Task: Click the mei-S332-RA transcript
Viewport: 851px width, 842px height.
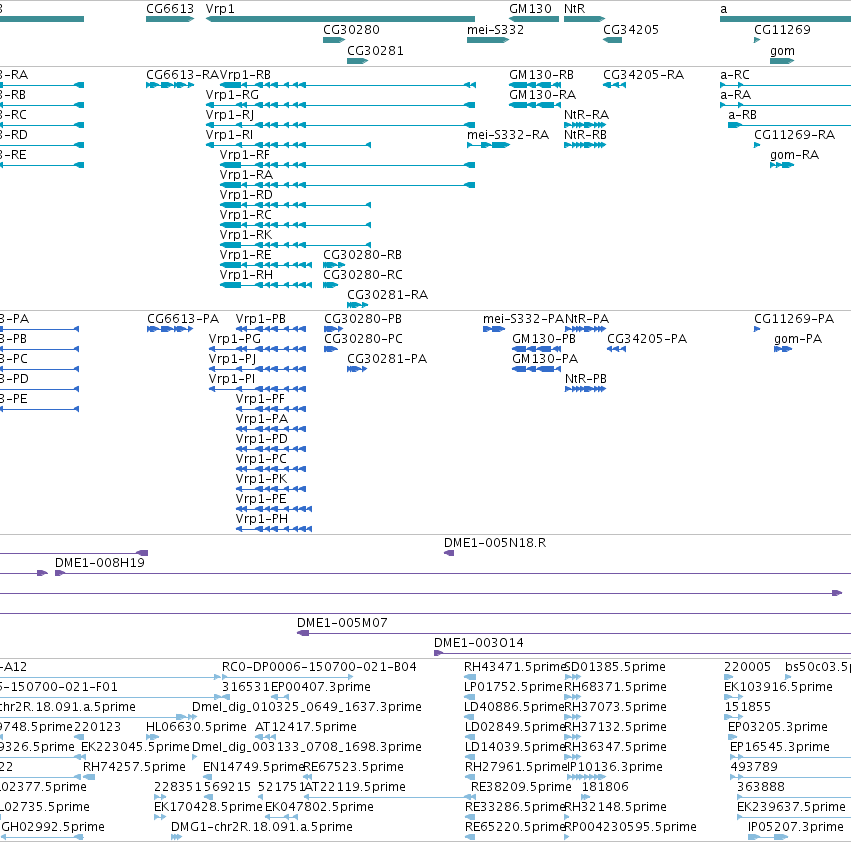Action: [507, 135]
